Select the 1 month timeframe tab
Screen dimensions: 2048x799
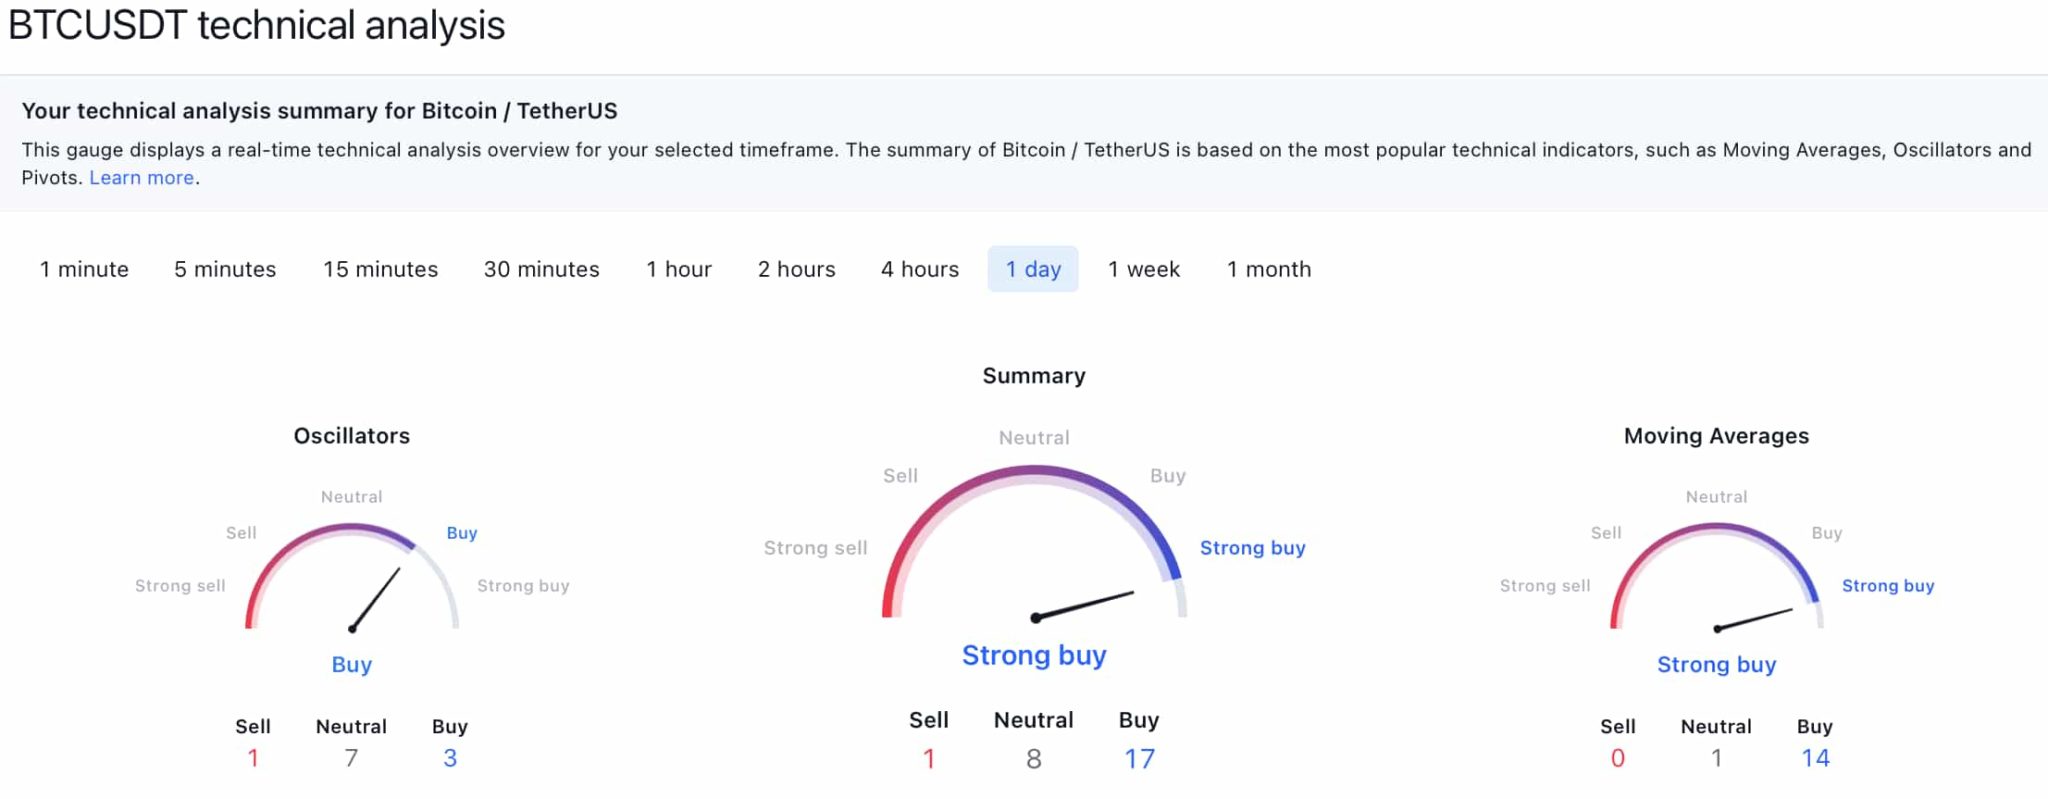(1269, 269)
